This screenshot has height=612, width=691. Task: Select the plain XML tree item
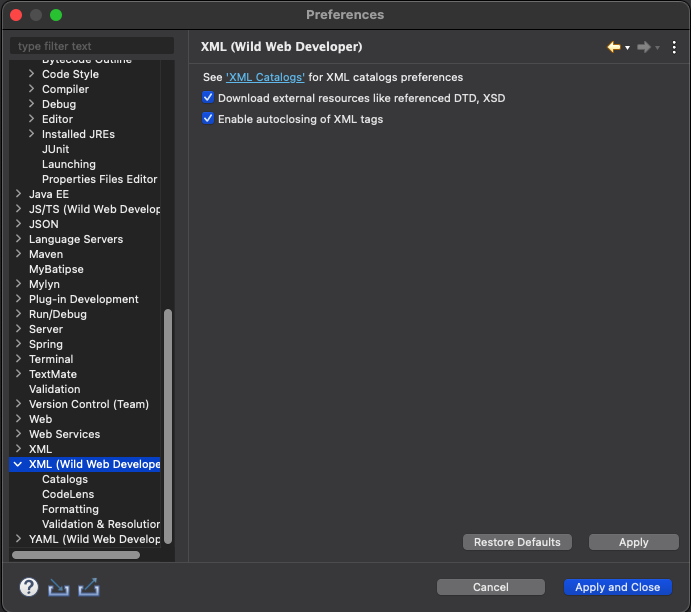tap(41, 449)
